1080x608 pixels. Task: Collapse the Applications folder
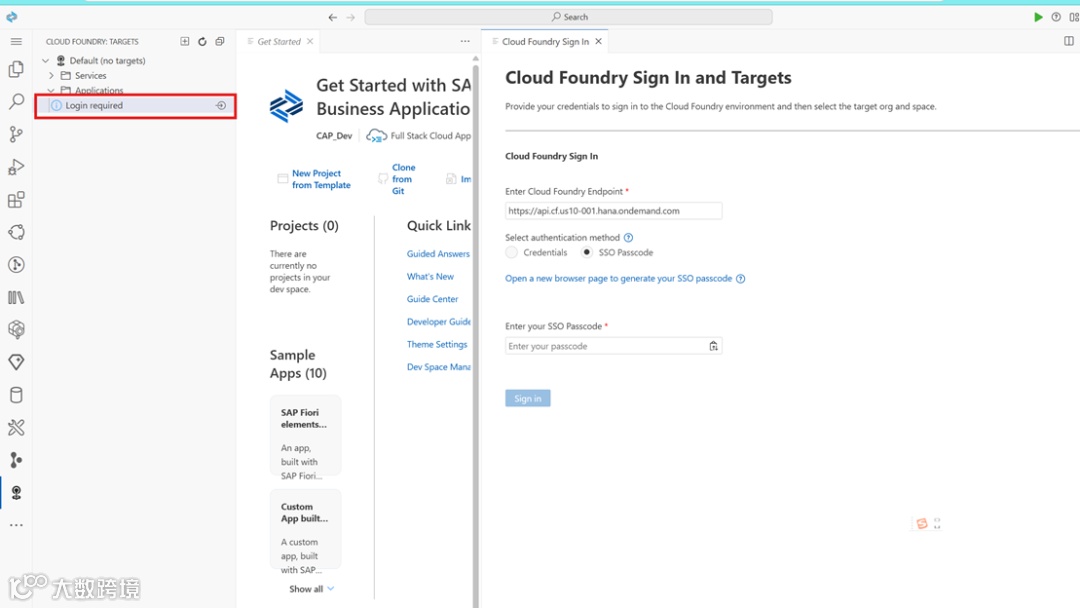pos(51,91)
